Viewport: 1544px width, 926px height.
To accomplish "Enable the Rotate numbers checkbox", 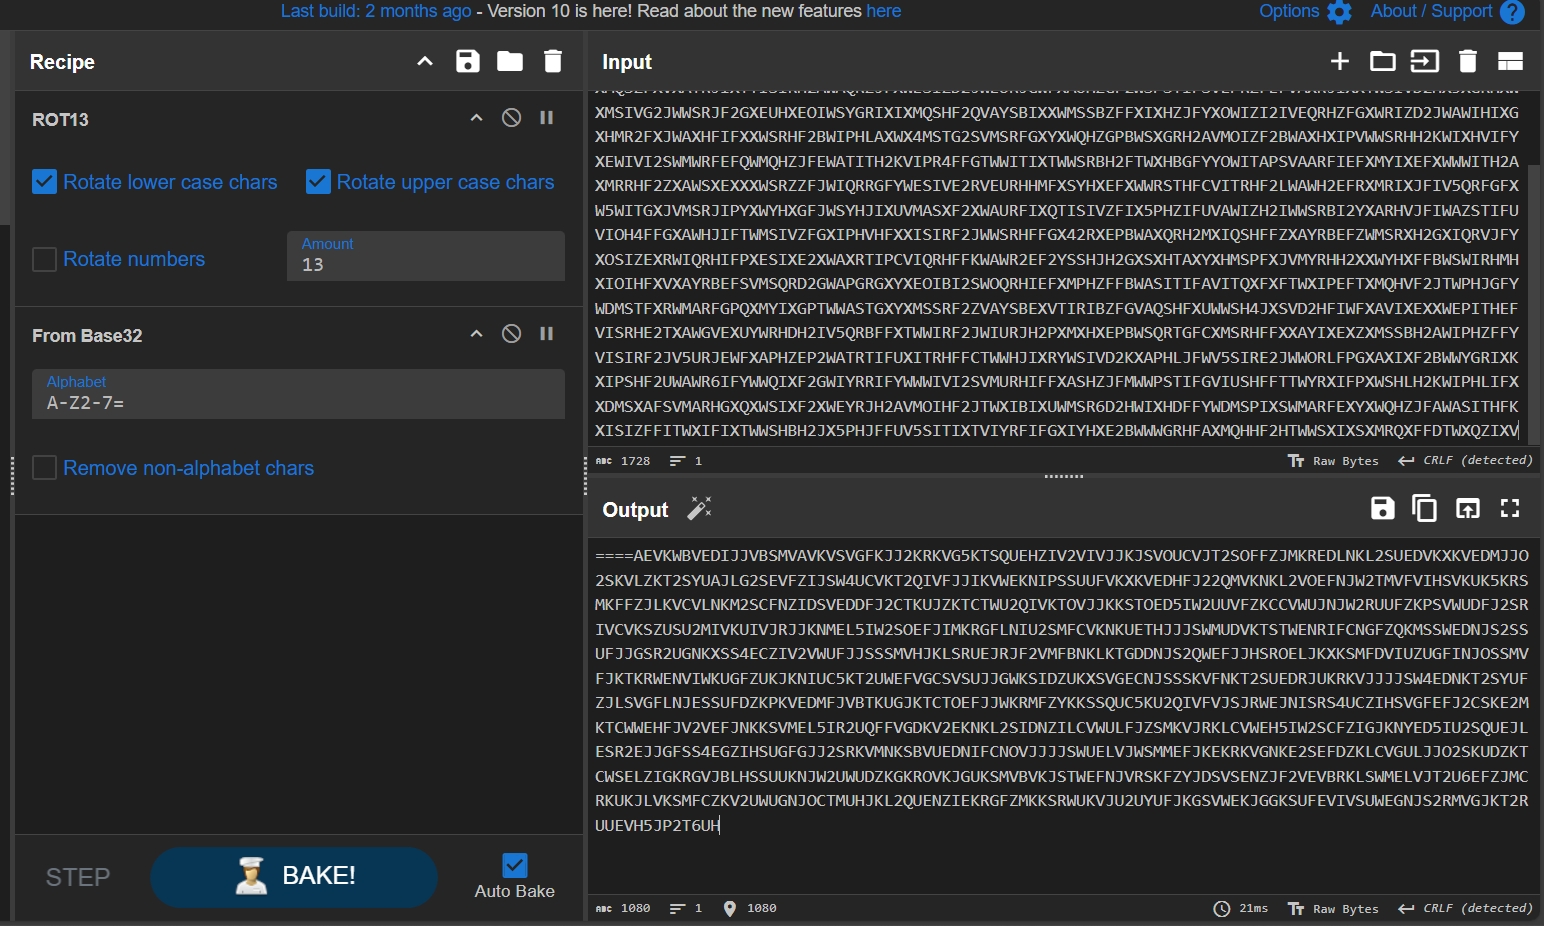I will (44, 259).
